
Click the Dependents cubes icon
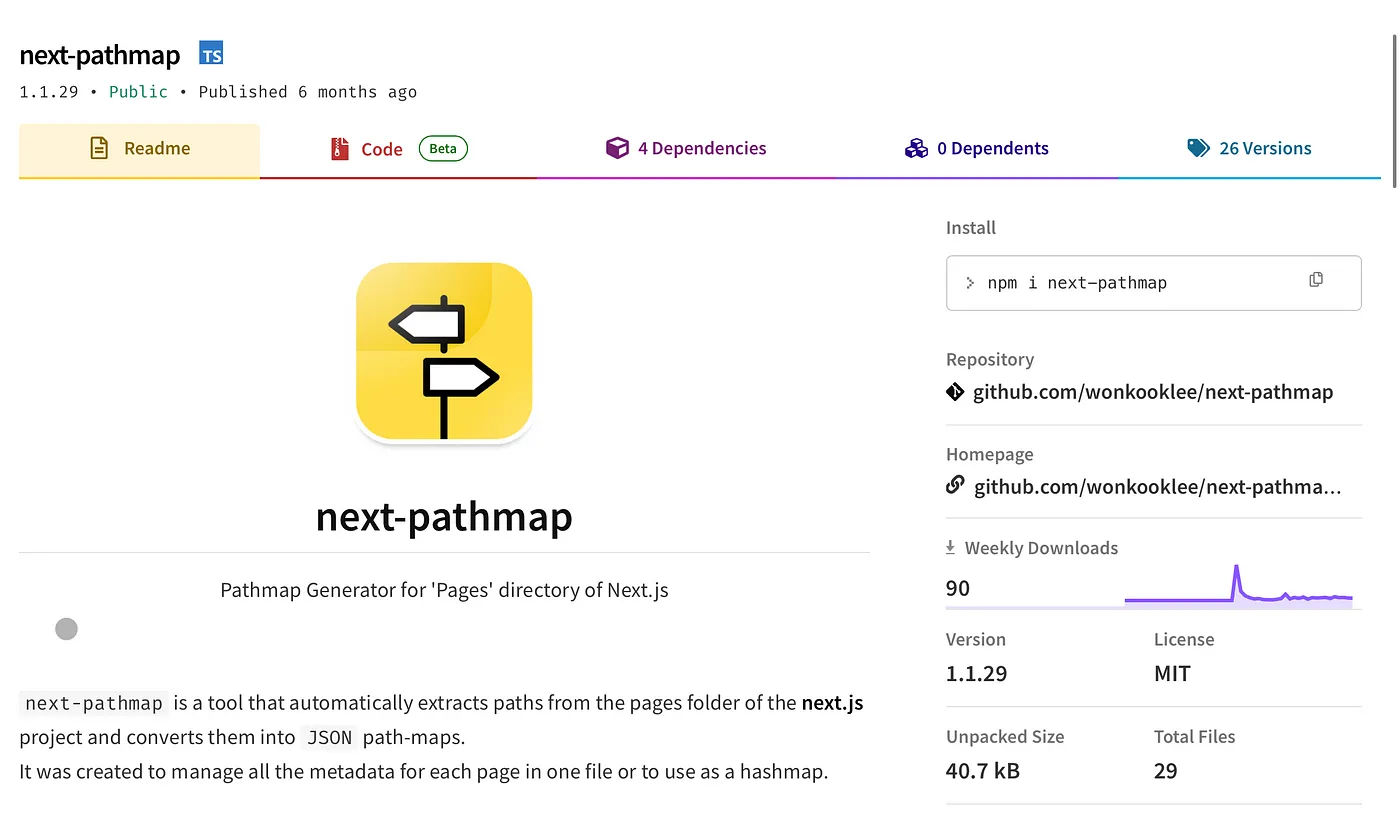916,148
